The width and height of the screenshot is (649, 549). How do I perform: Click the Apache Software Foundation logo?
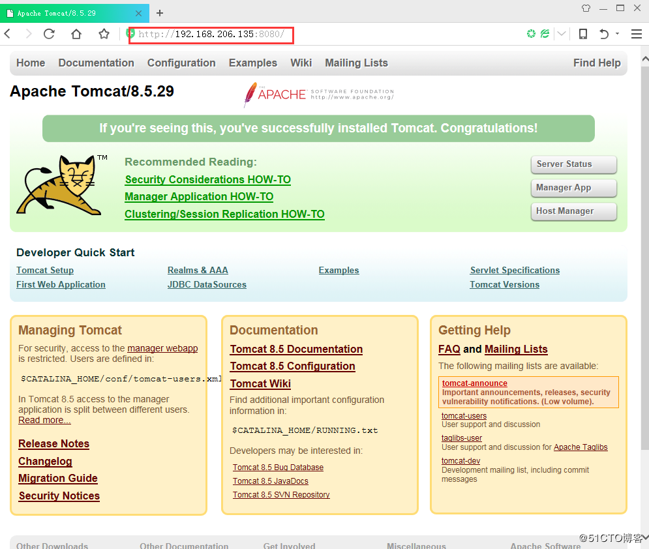tap(319, 94)
